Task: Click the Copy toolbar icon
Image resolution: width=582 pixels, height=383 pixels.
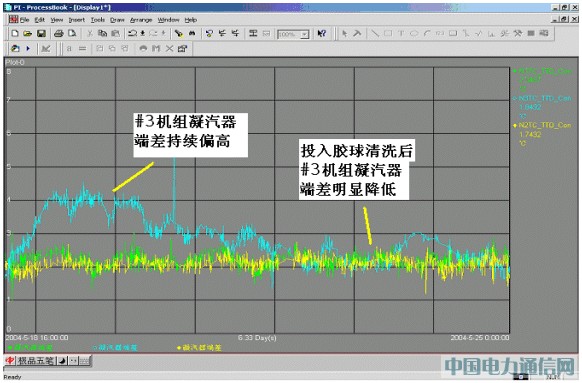Action: coord(102,33)
